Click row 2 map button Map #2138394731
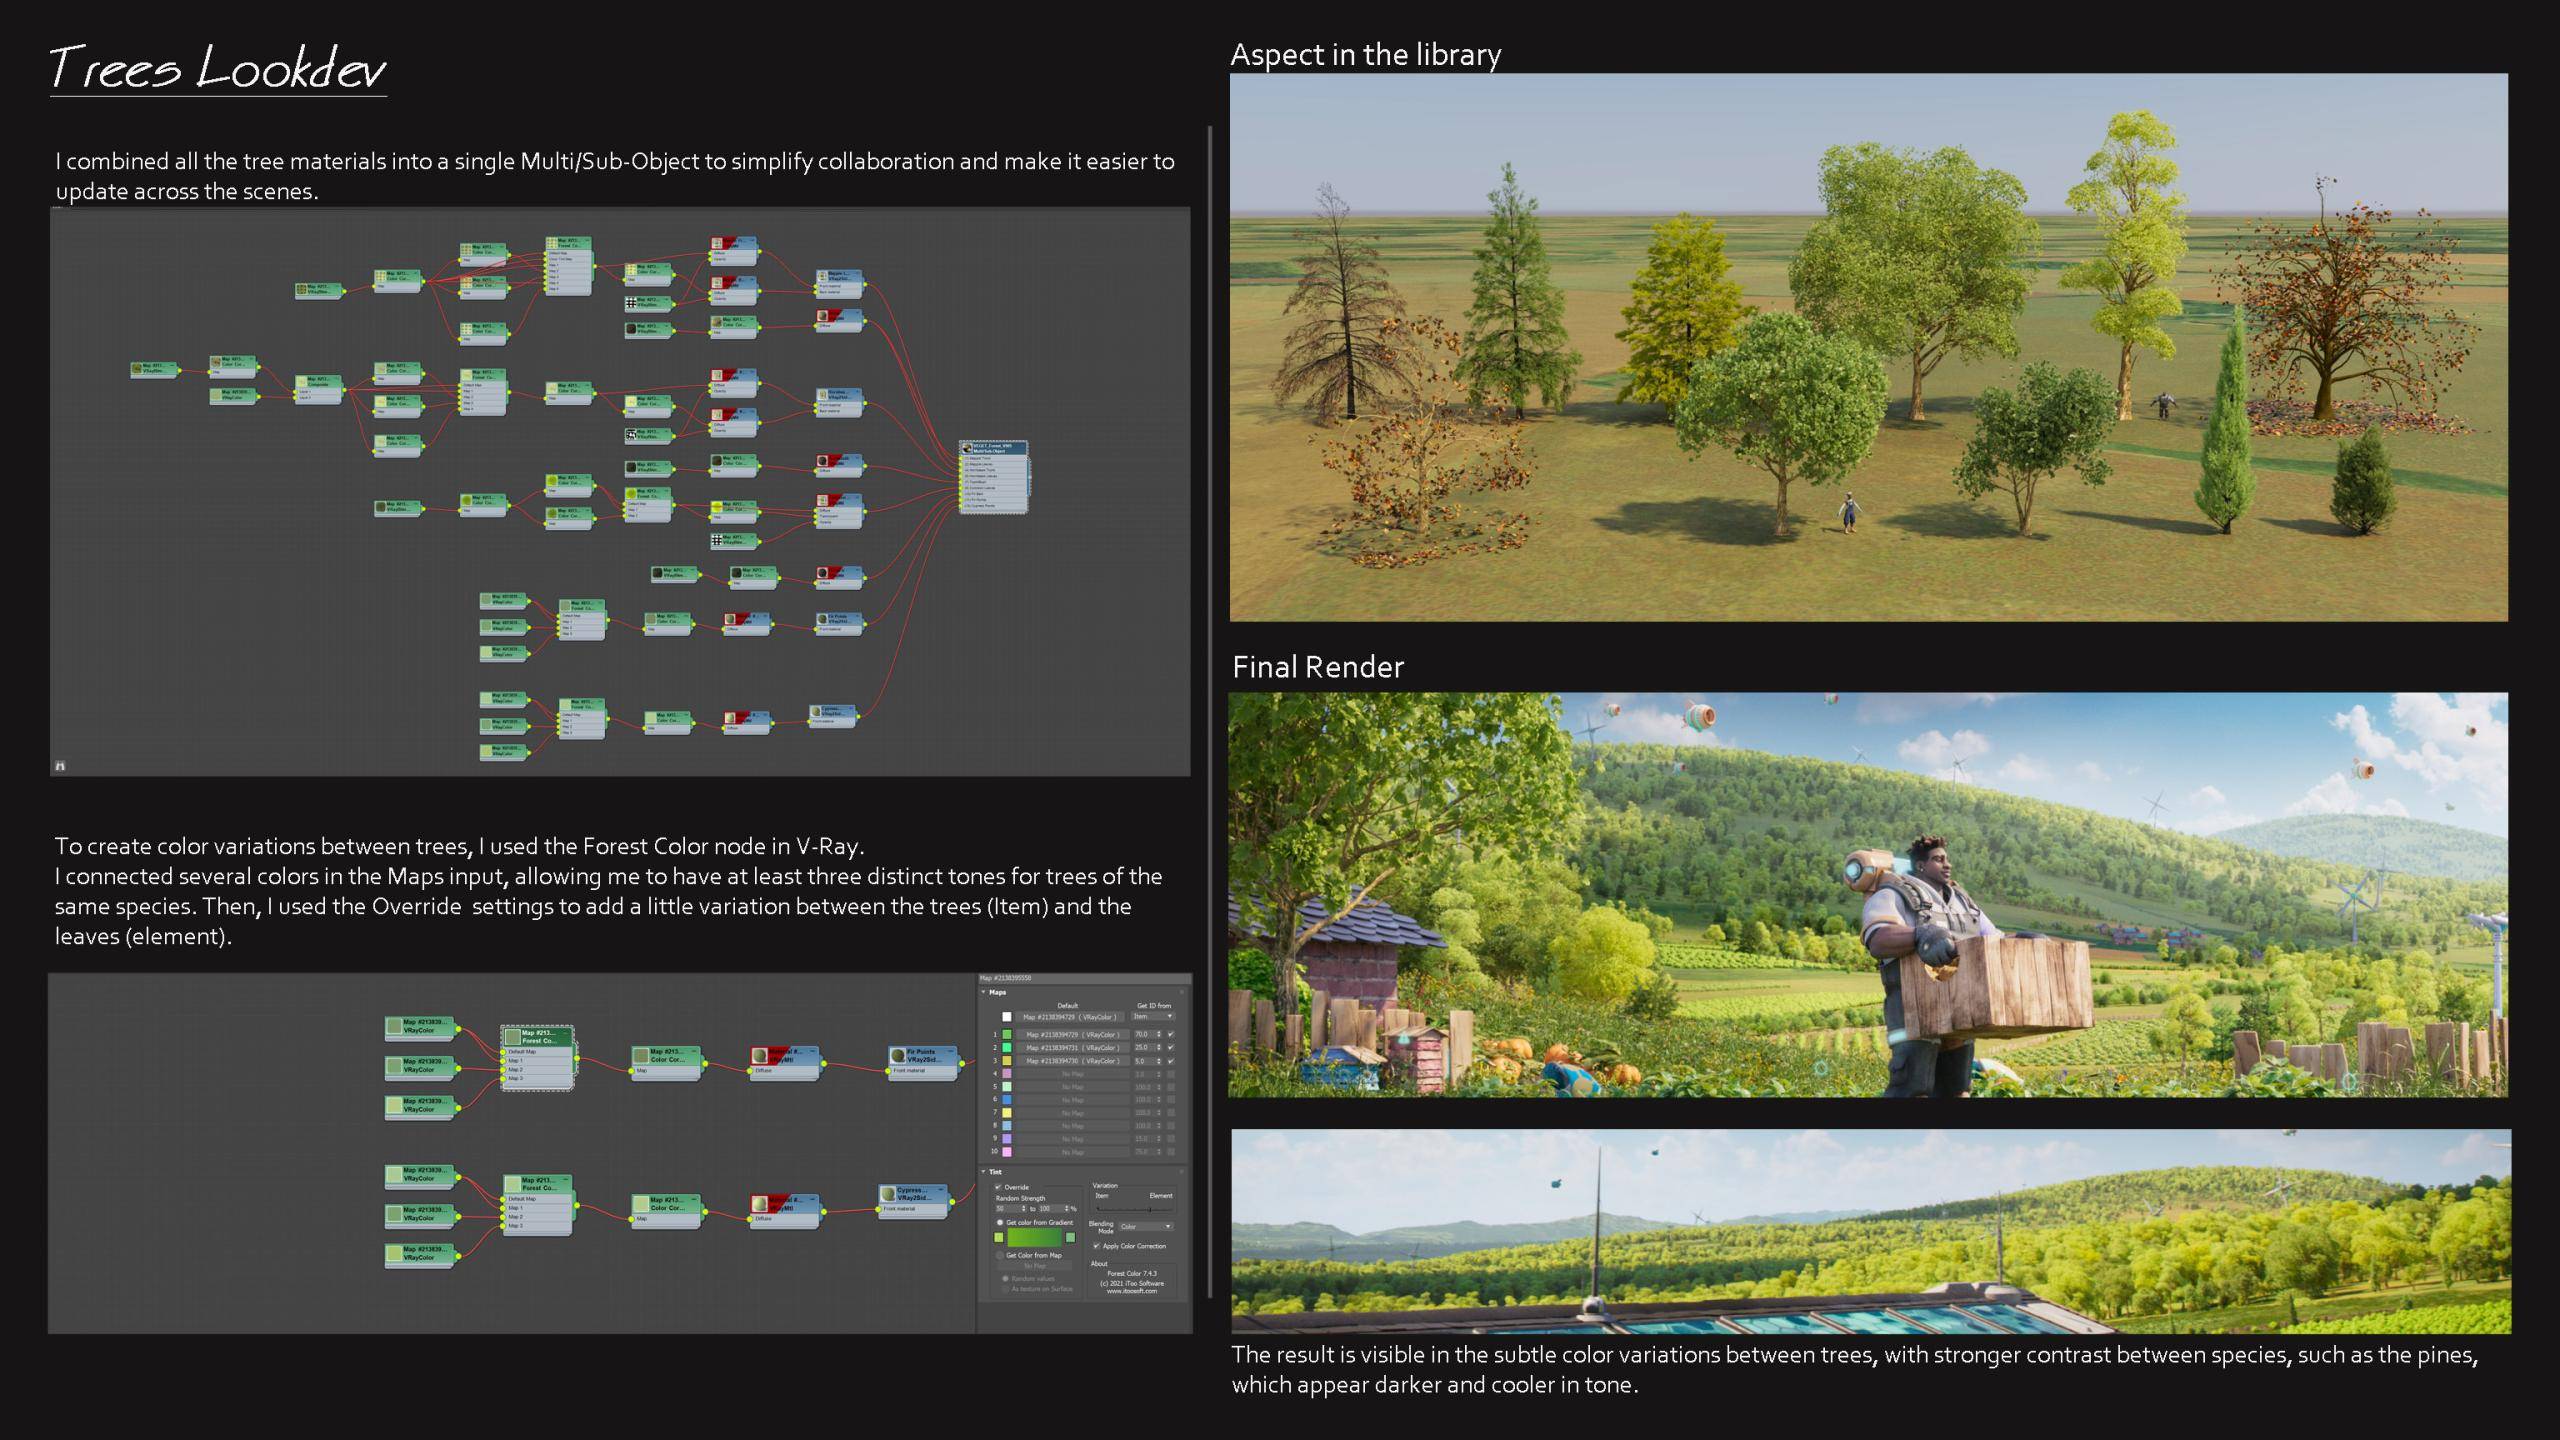The width and height of the screenshot is (2560, 1440). tap(1073, 1047)
